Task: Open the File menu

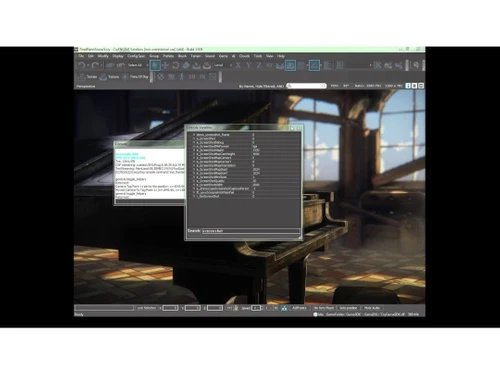Action: tap(81, 56)
